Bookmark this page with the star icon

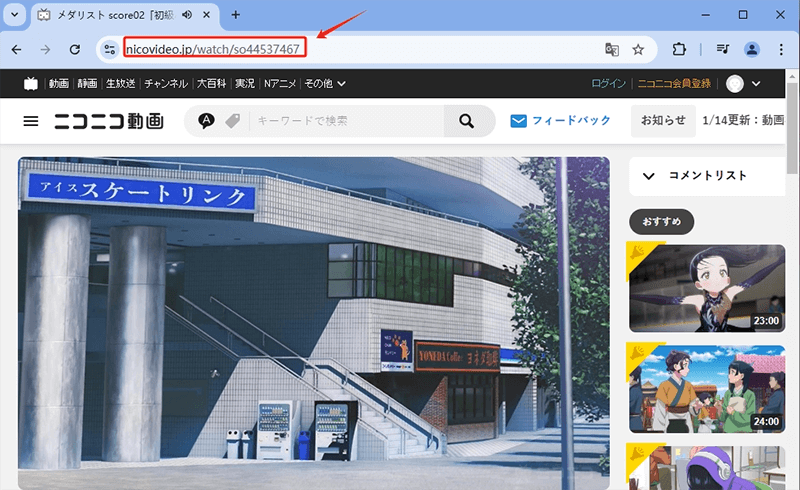click(638, 49)
